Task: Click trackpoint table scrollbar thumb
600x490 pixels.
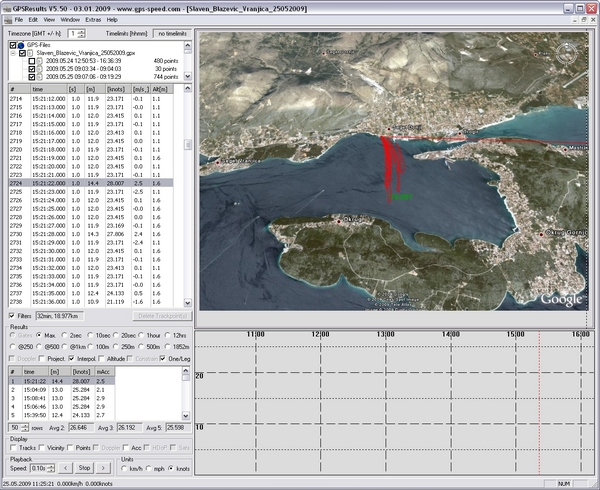Action: pyautogui.click(x=188, y=145)
